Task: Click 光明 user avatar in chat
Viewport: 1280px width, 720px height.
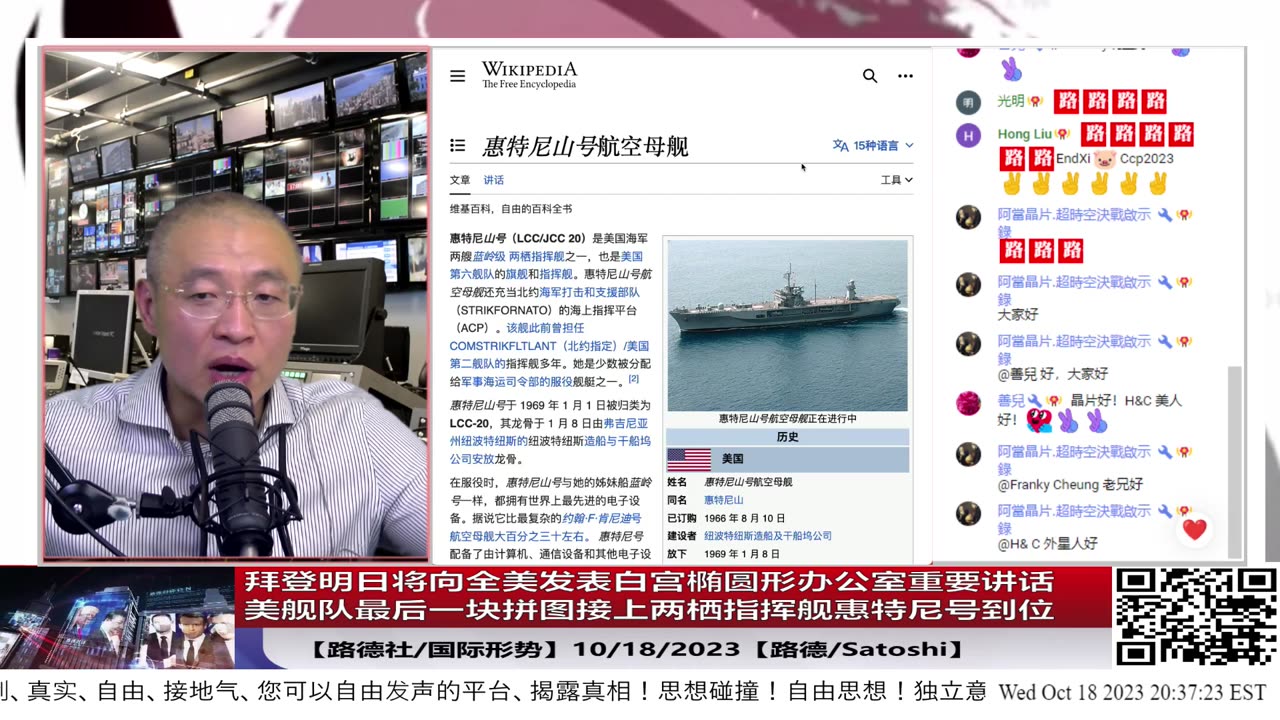Action: (968, 102)
